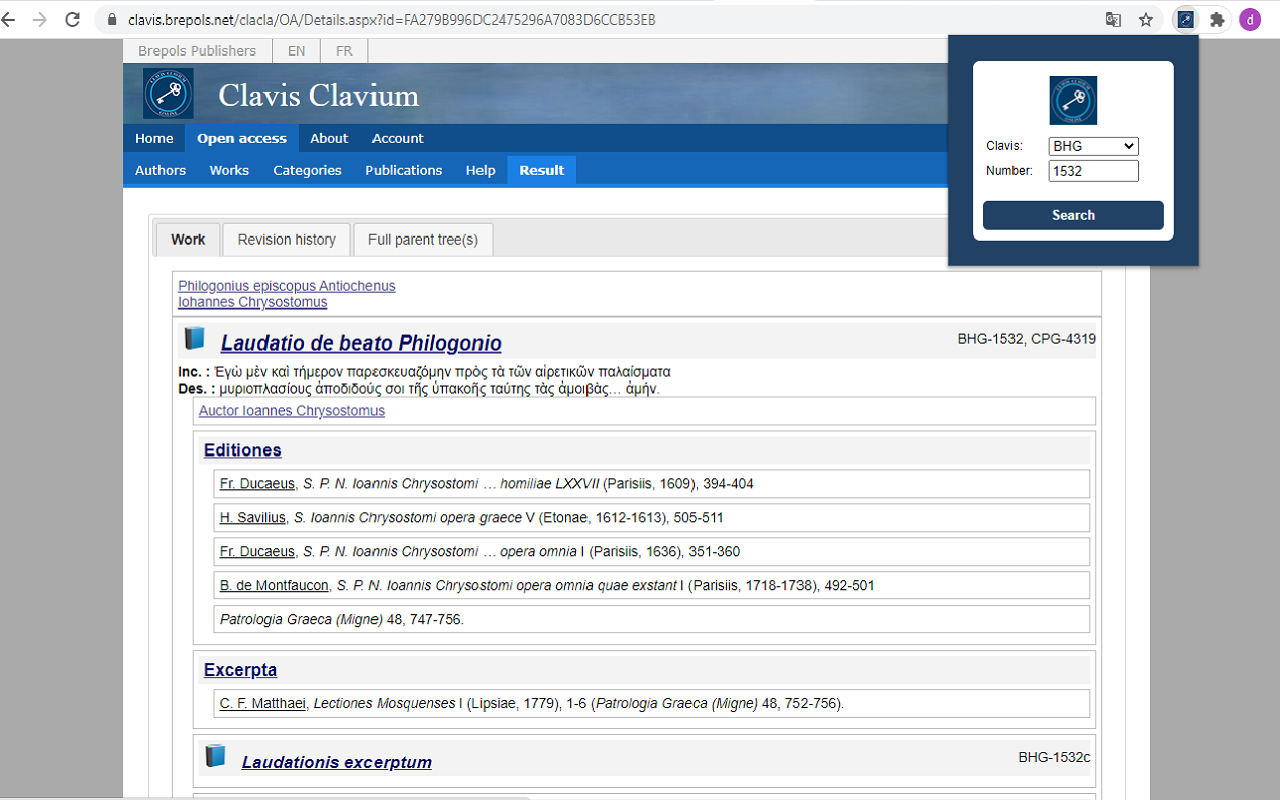Click the Brepols Publishers link

pyautogui.click(x=197, y=50)
